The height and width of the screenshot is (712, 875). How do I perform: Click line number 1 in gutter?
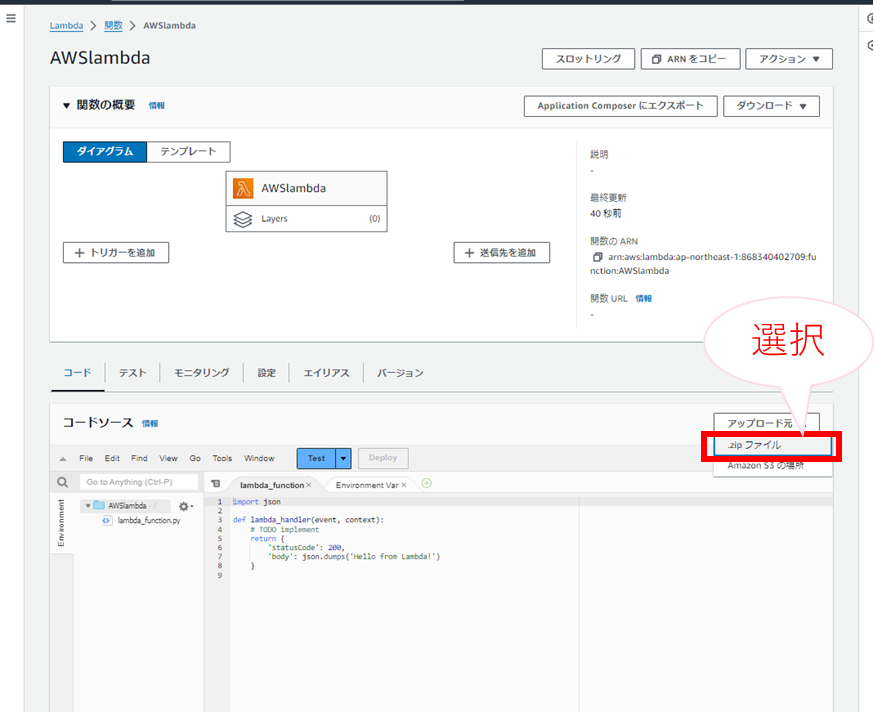(x=220, y=502)
